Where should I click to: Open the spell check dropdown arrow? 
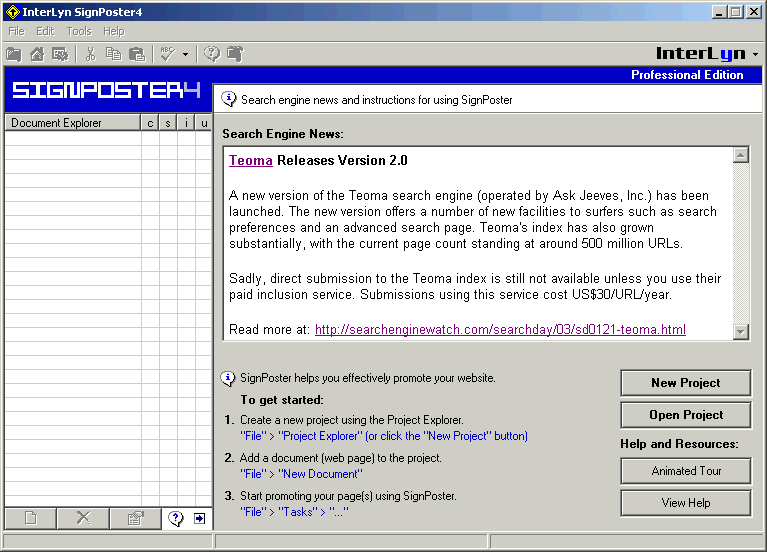point(185,54)
